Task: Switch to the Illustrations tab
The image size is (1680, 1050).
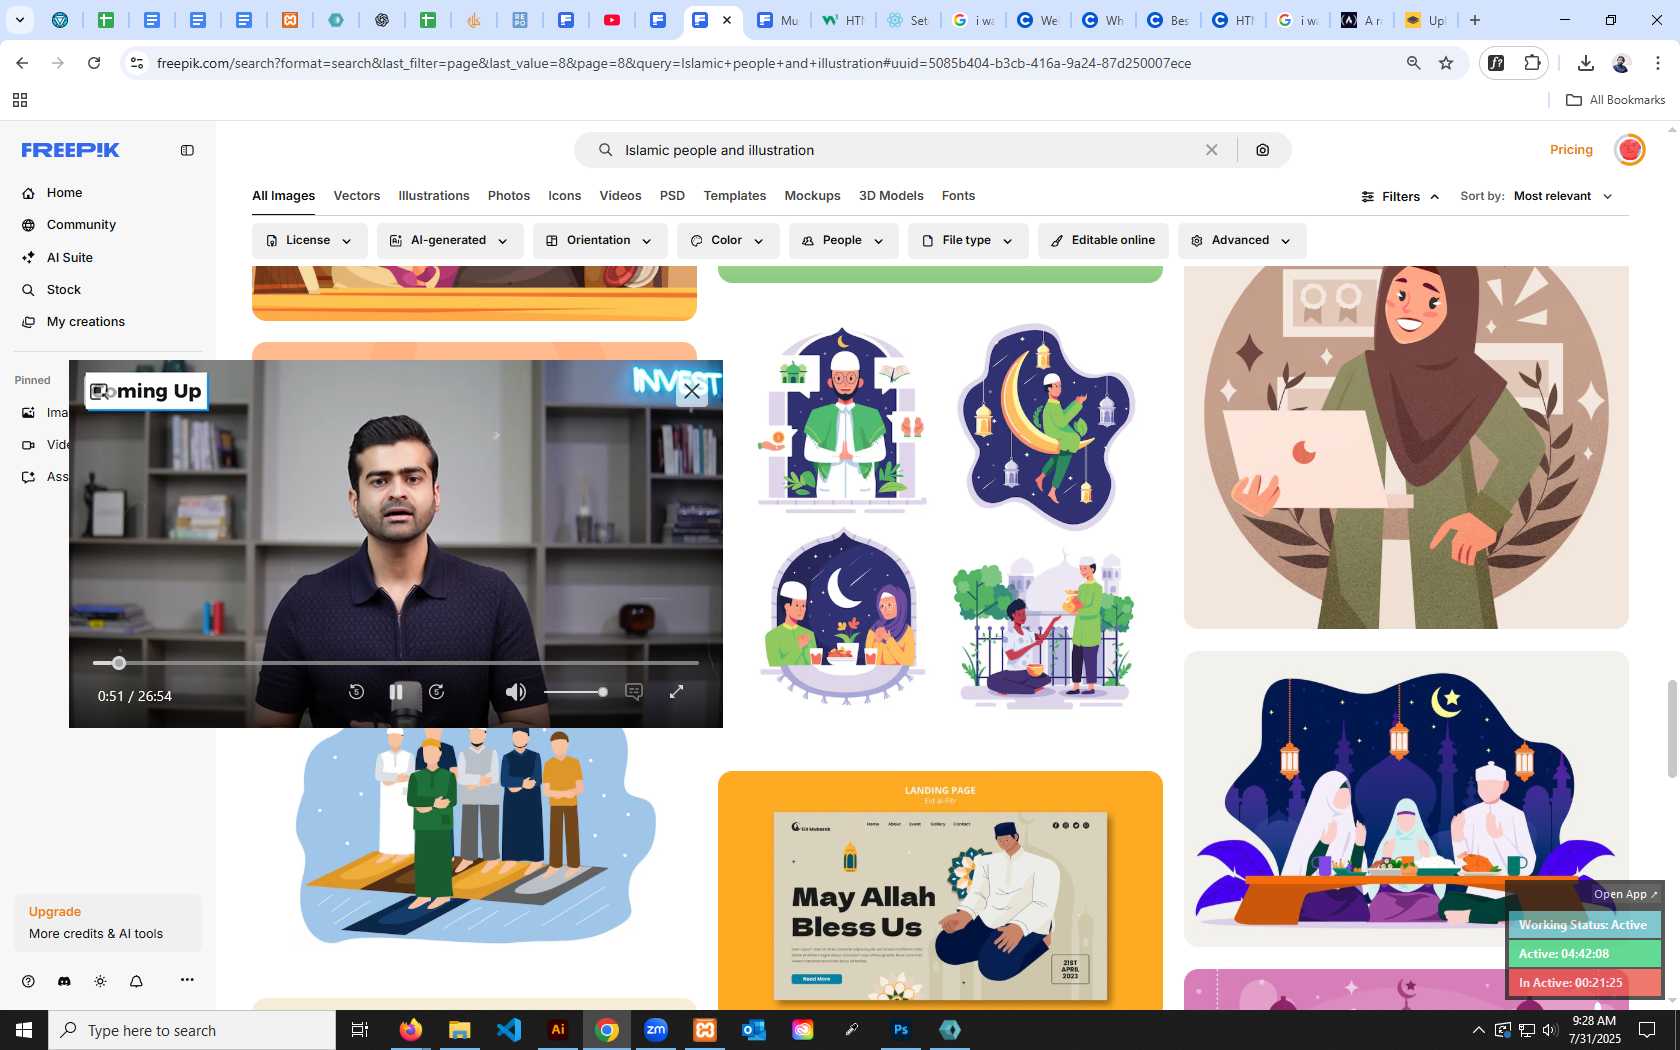Action: pos(434,196)
